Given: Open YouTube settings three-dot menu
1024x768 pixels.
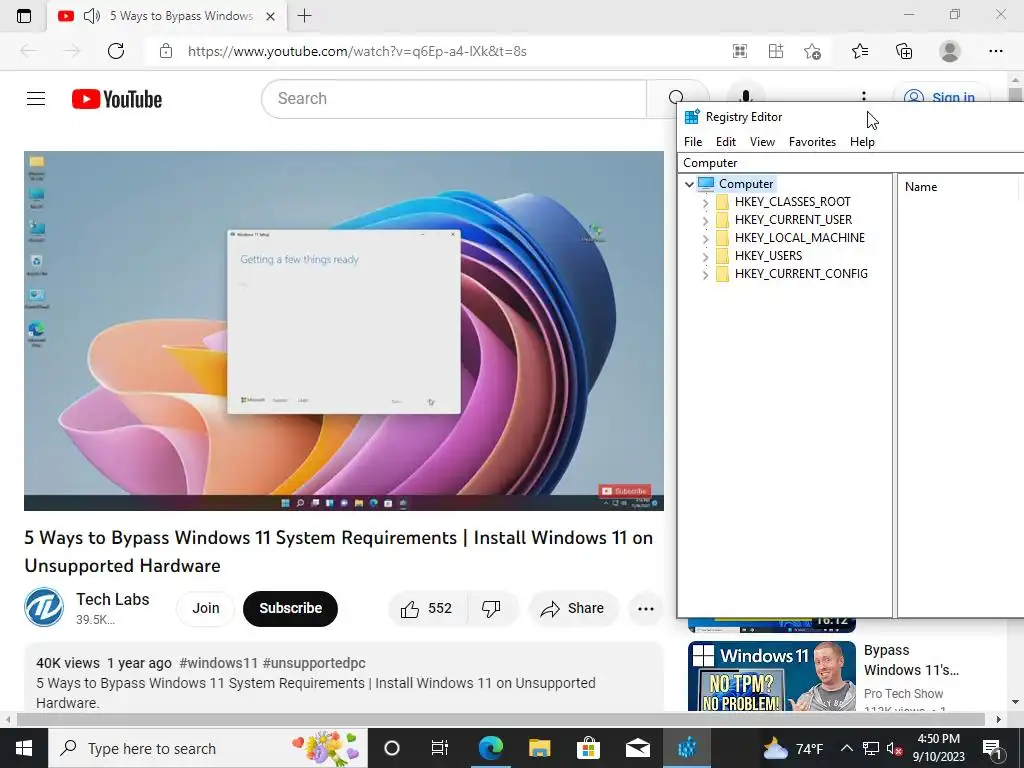Looking at the screenshot, I should [x=863, y=96].
